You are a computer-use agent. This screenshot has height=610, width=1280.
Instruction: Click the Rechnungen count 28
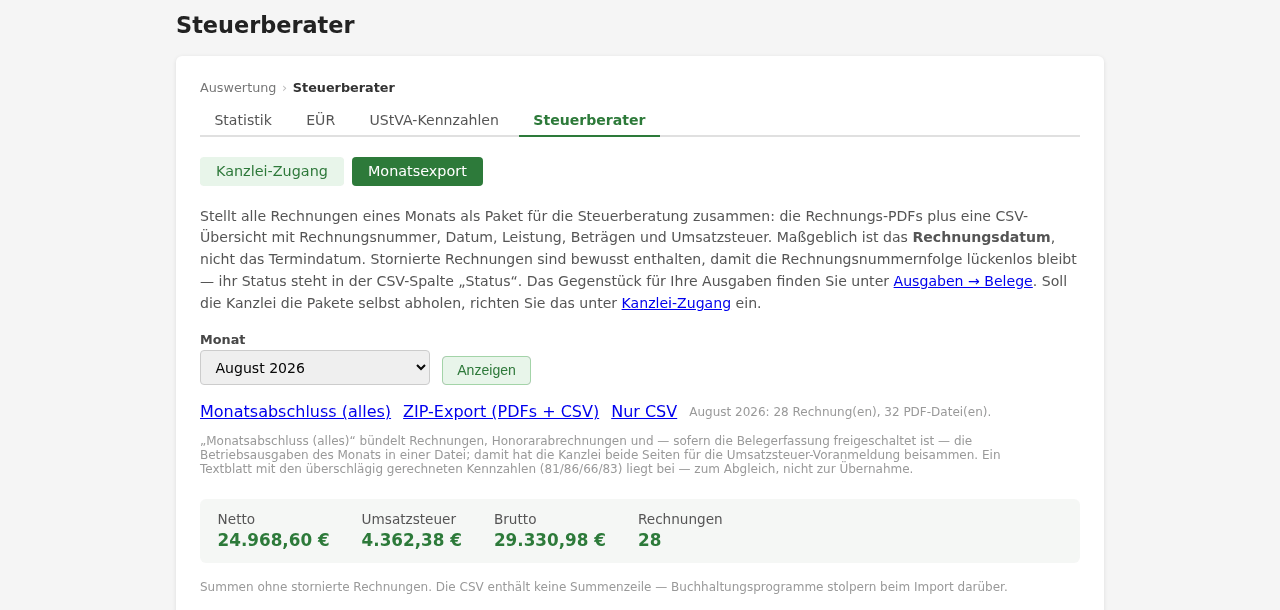click(x=650, y=540)
